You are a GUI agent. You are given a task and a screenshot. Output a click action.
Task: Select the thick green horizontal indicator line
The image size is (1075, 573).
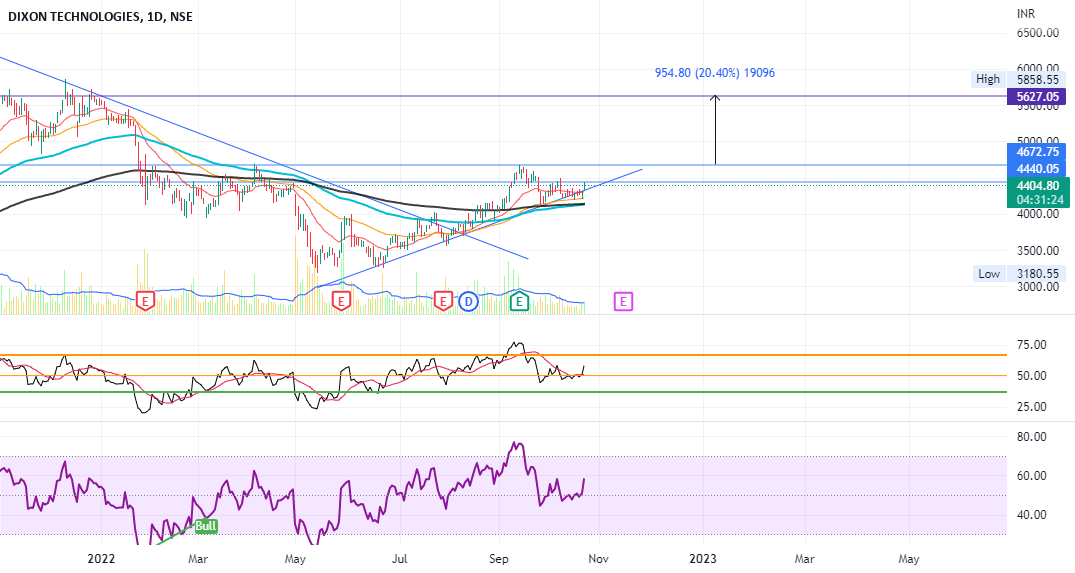tap(503, 391)
